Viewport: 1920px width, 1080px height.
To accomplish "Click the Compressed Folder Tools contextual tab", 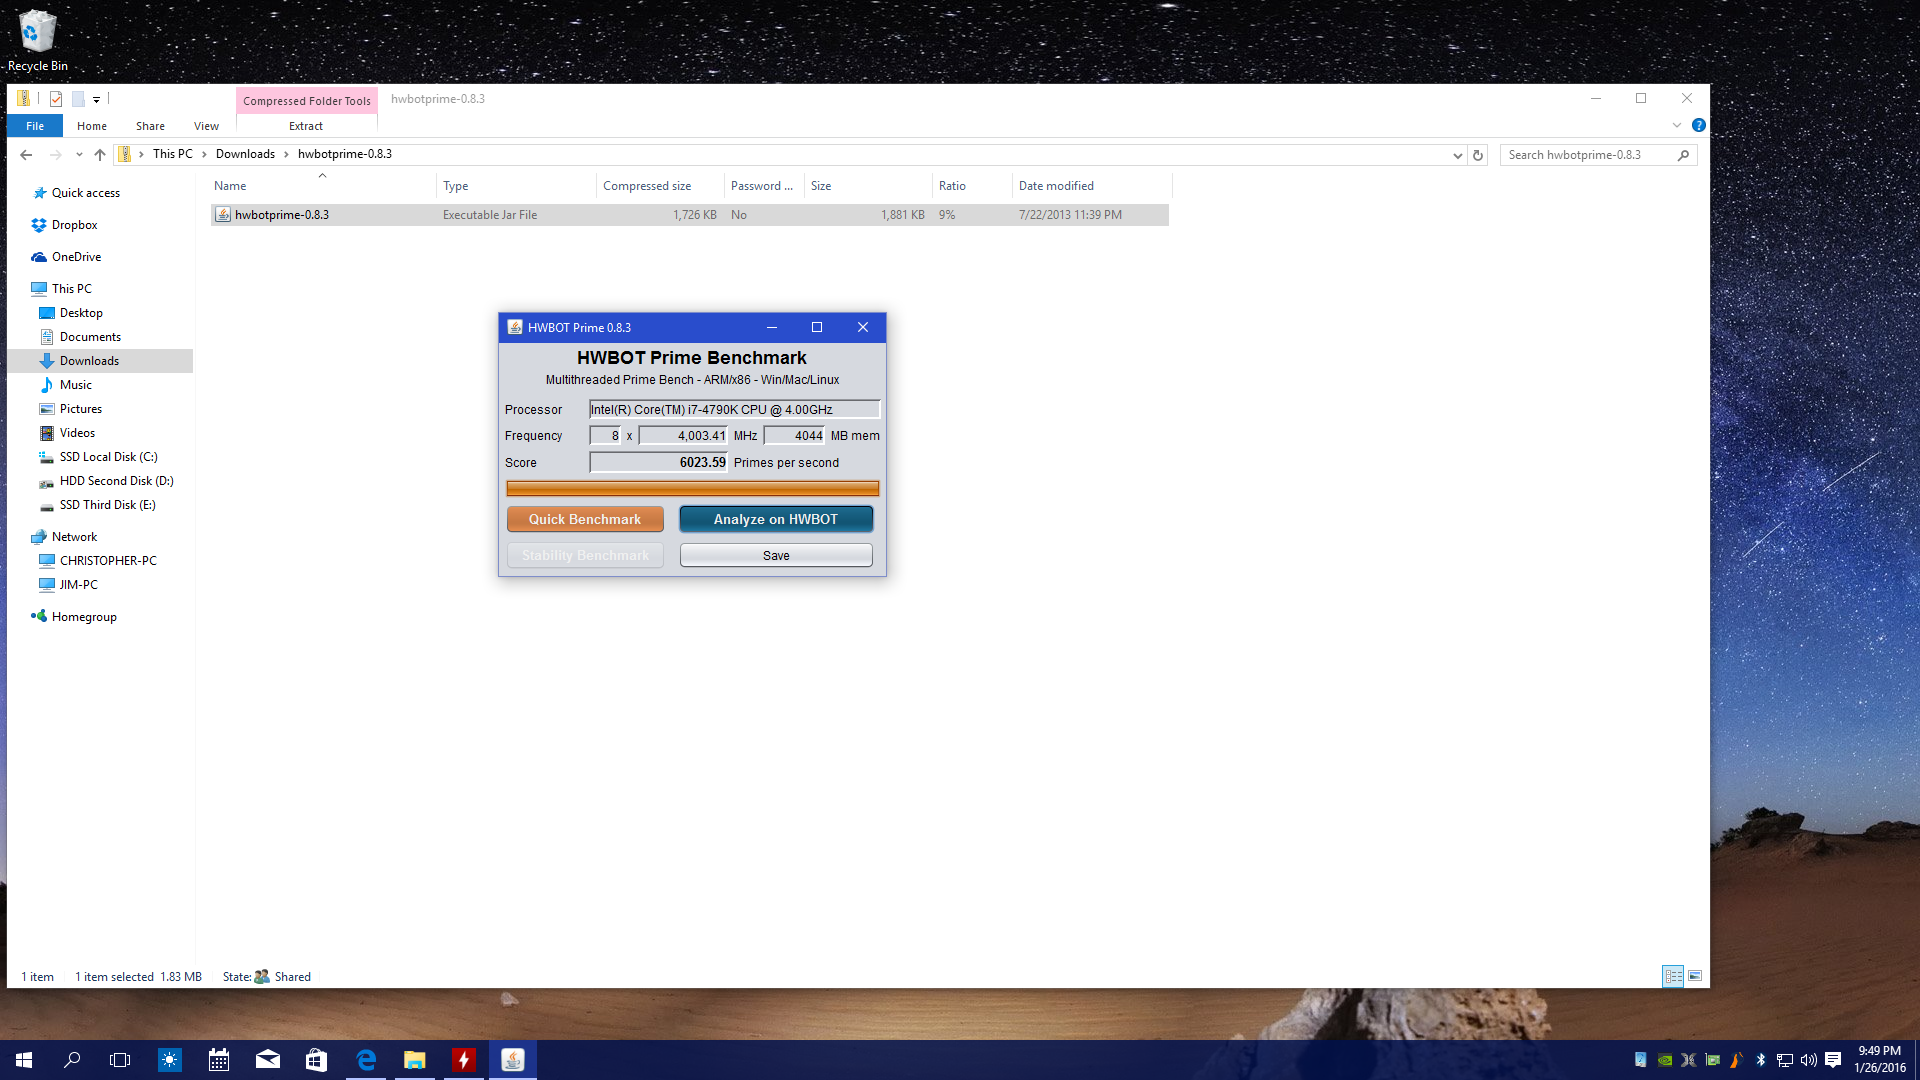I will pos(307,101).
